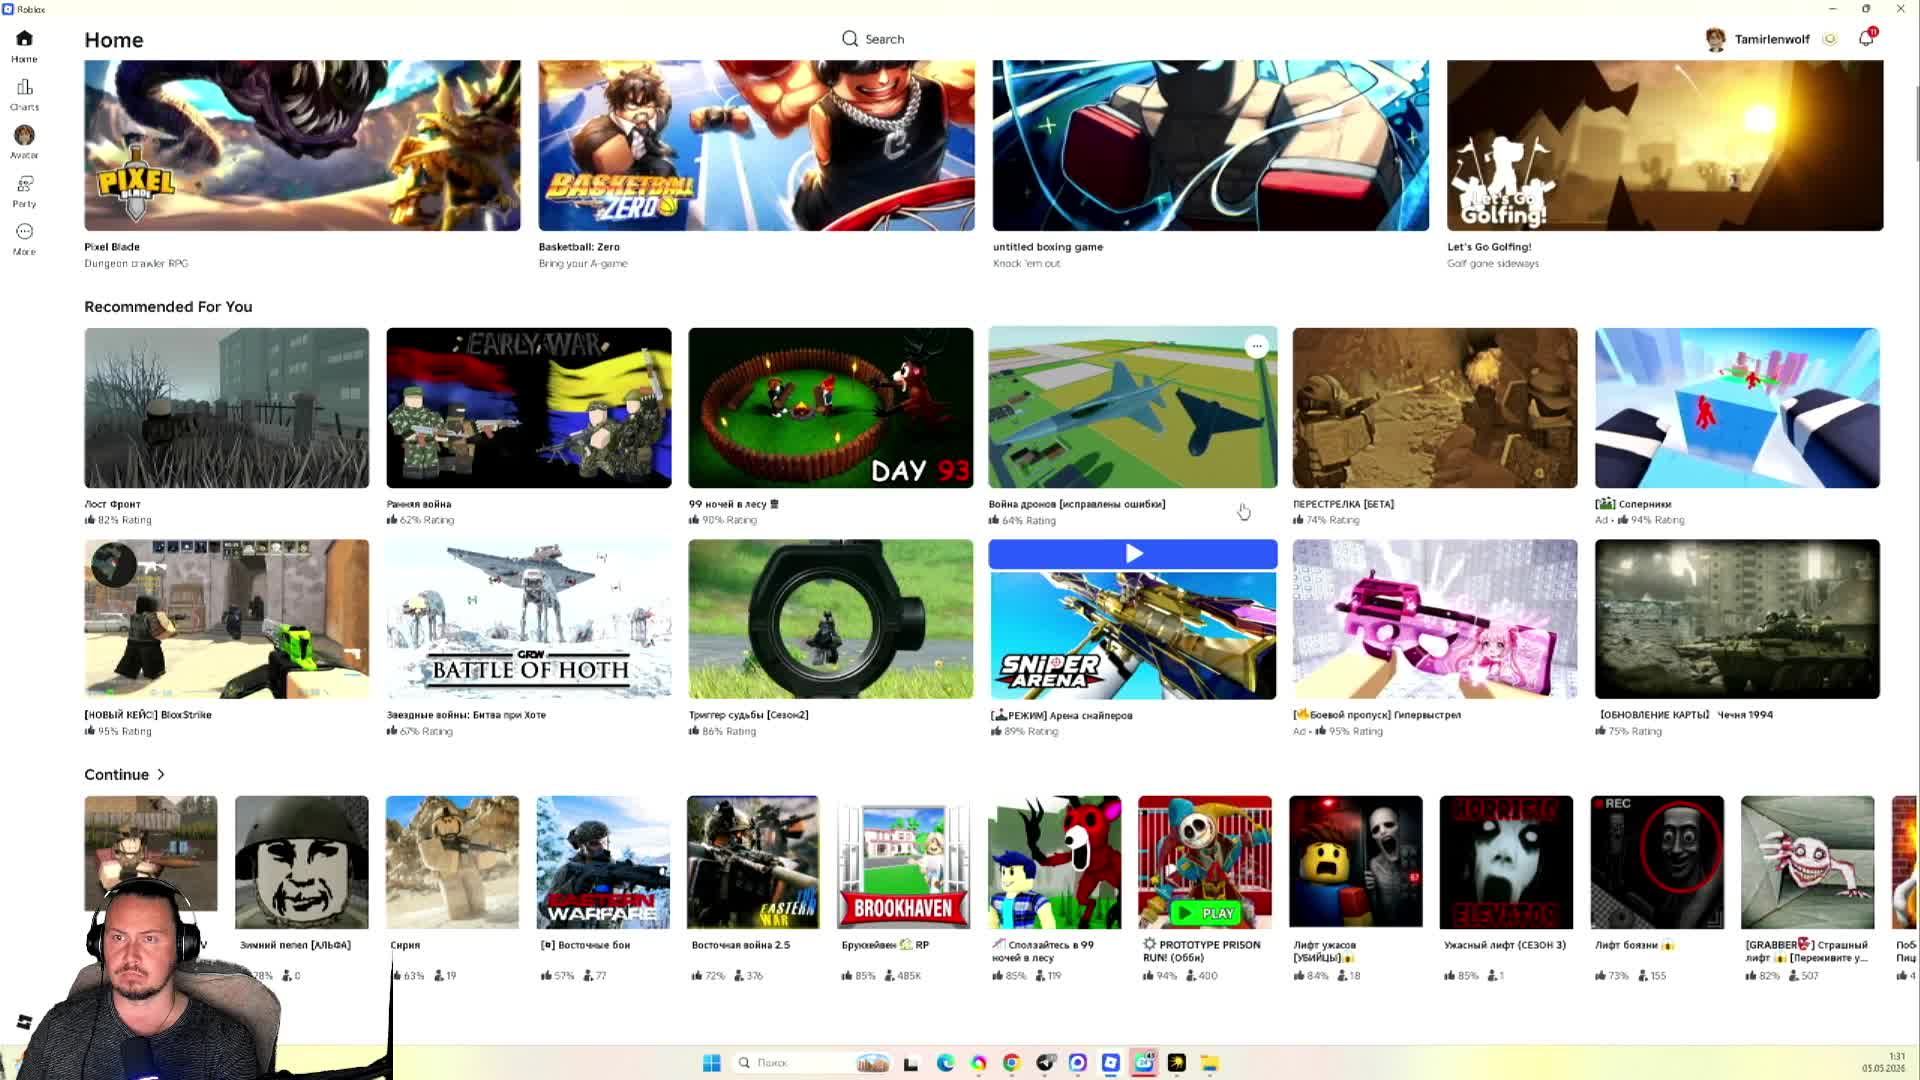1920x1080 pixels.
Task: Open the BloxStrike game thumbnail
Action: click(x=226, y=619)
